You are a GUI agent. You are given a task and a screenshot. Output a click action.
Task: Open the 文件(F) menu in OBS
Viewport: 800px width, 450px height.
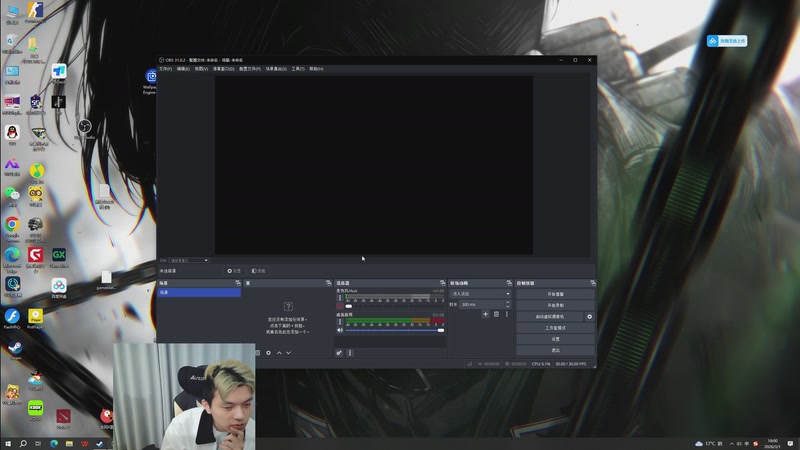coord(165,69)
